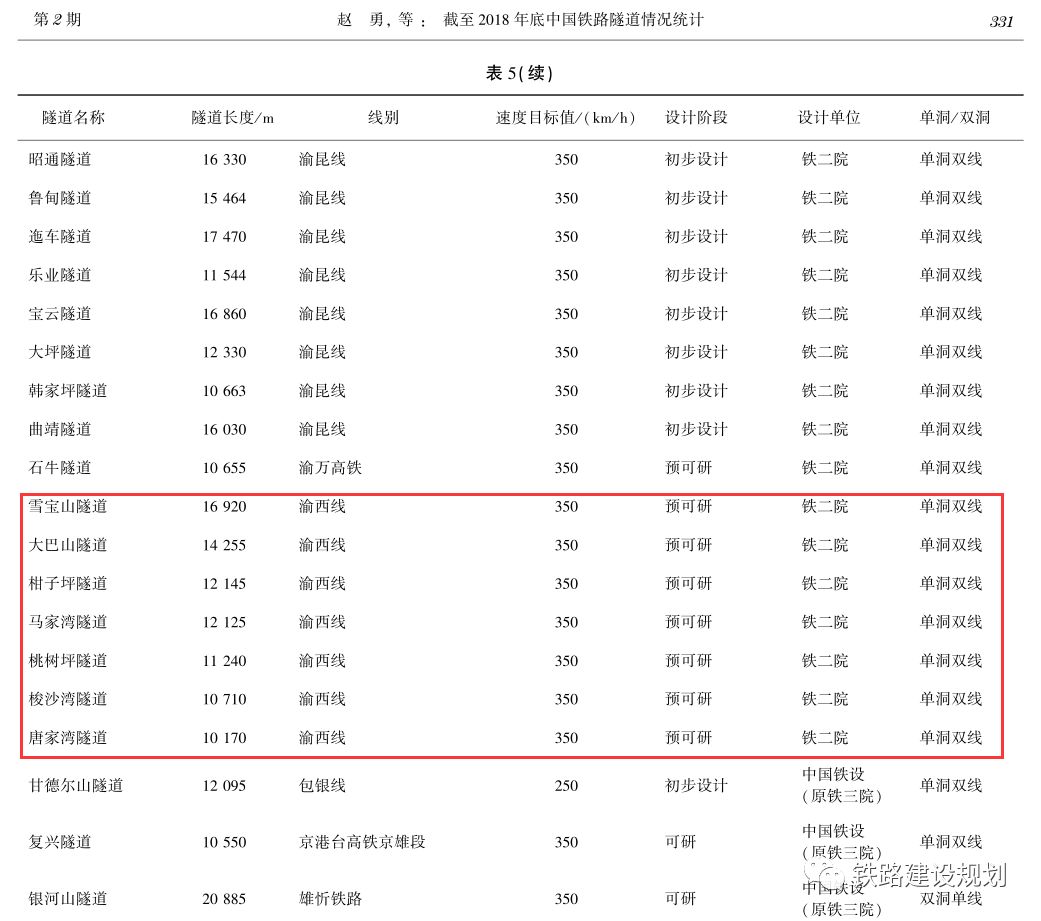Click the length value 20 885
1041x921 pixels.
pyautogui.click(x=224, y=900)
